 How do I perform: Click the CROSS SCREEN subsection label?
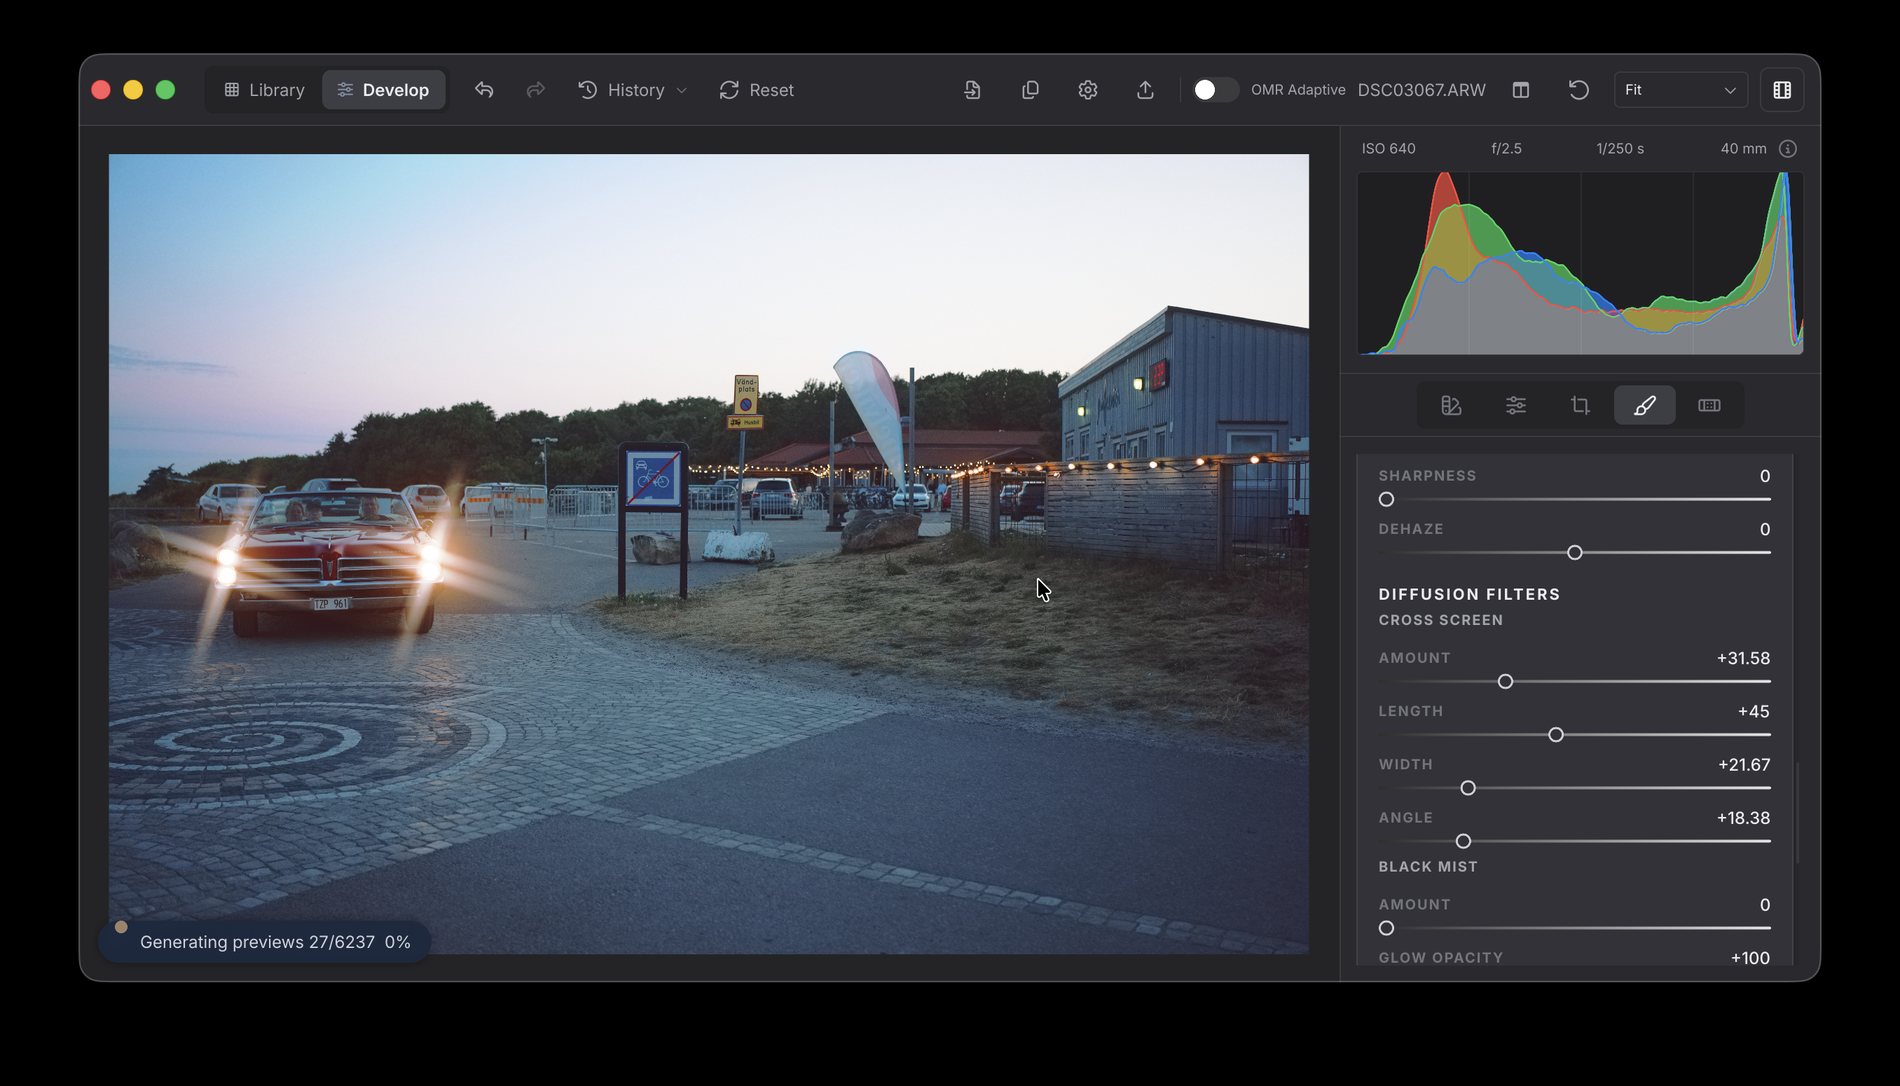point(1440,620)
